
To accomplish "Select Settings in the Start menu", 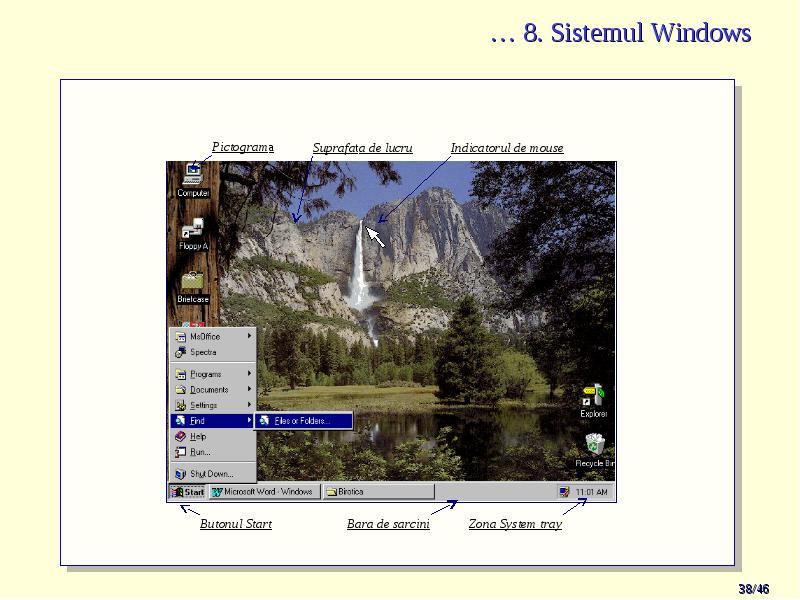I will (213, 405).
